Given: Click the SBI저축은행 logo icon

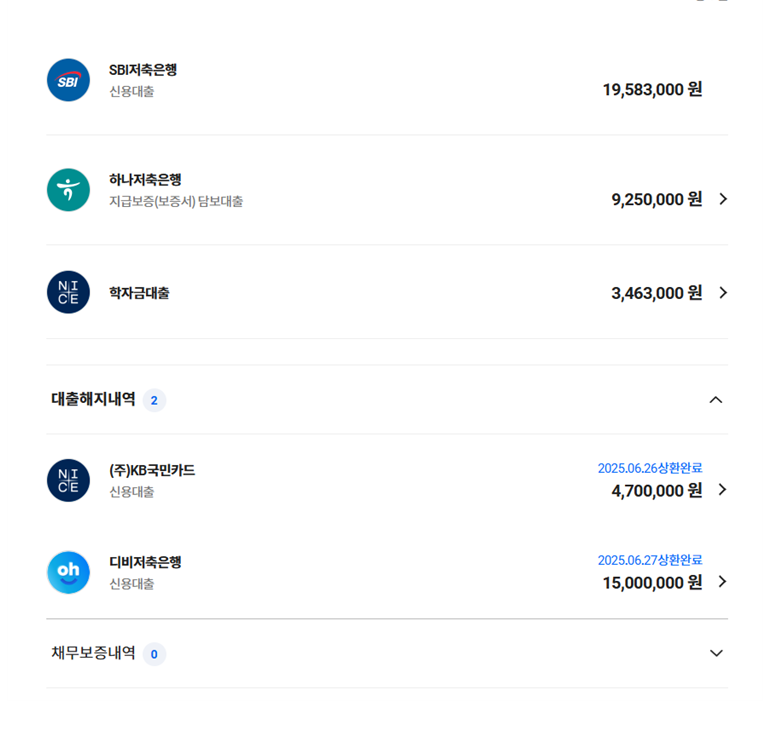Looking at the screenshot, I should click(68, 80).
